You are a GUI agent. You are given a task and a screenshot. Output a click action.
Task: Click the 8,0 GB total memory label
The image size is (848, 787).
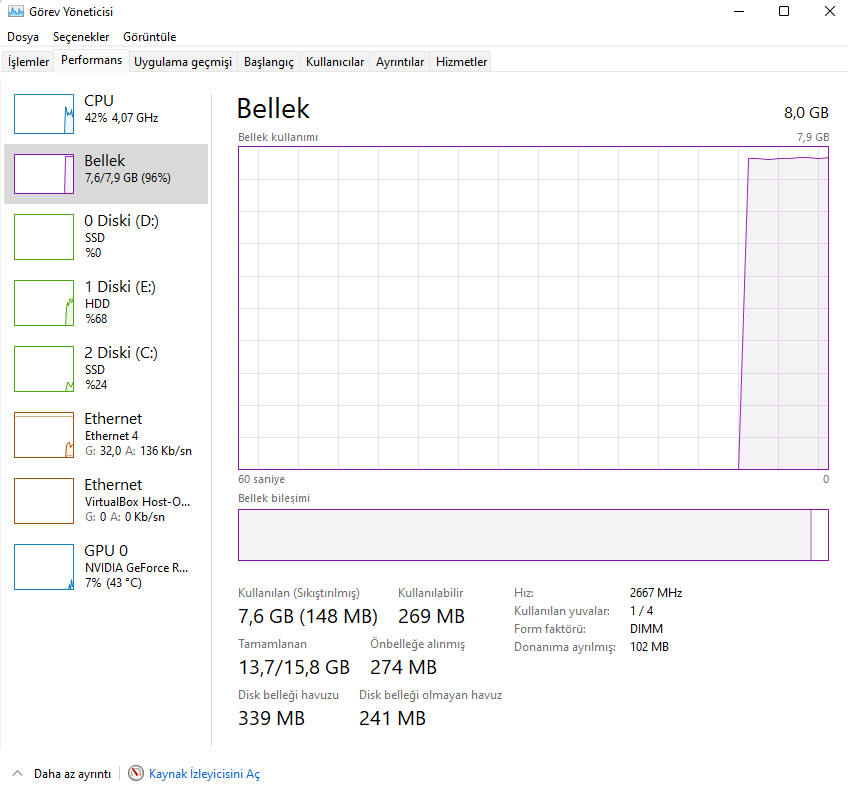point(806,113)
